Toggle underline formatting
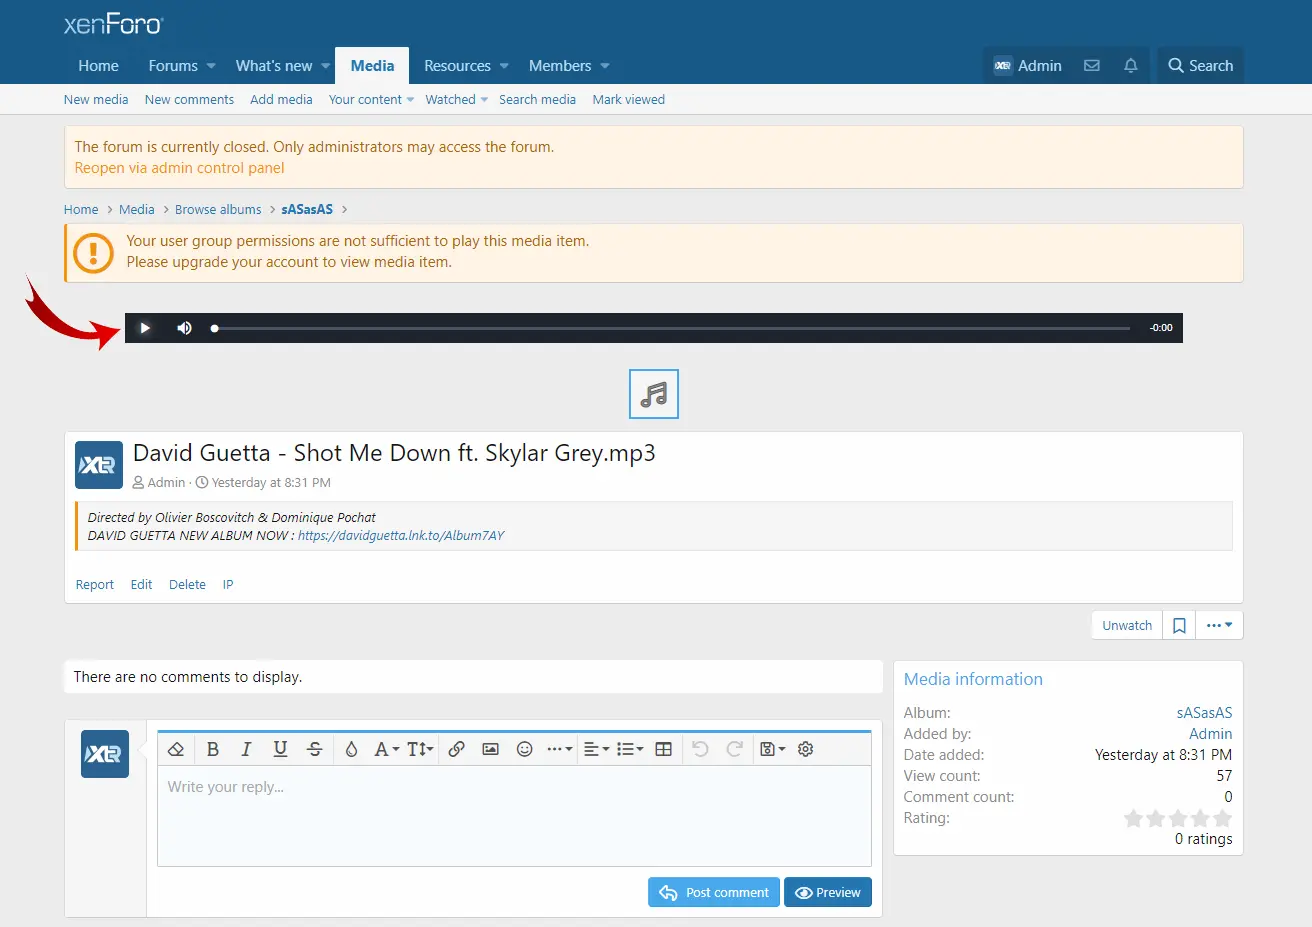1312x927 pixels. tap(280, 749)
